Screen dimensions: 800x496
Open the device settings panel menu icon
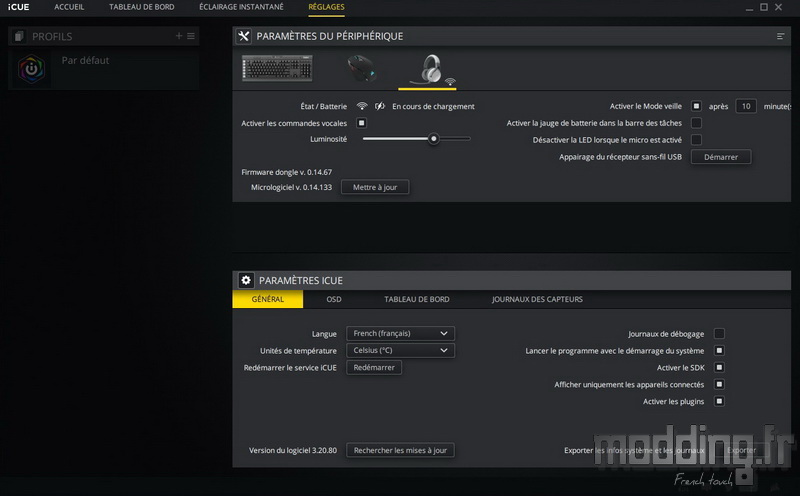[x=780, y=36]
